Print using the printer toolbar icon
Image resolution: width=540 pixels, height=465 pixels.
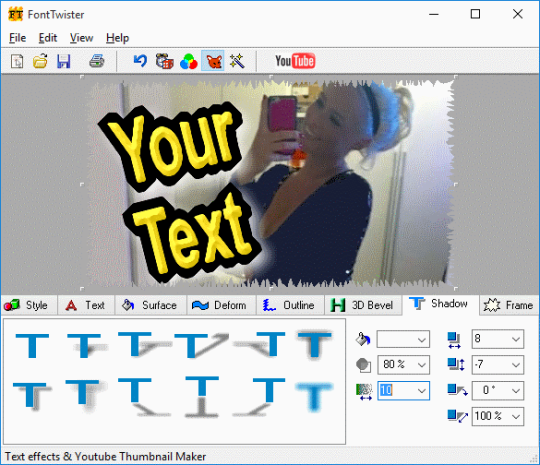[x=97, y=61]
